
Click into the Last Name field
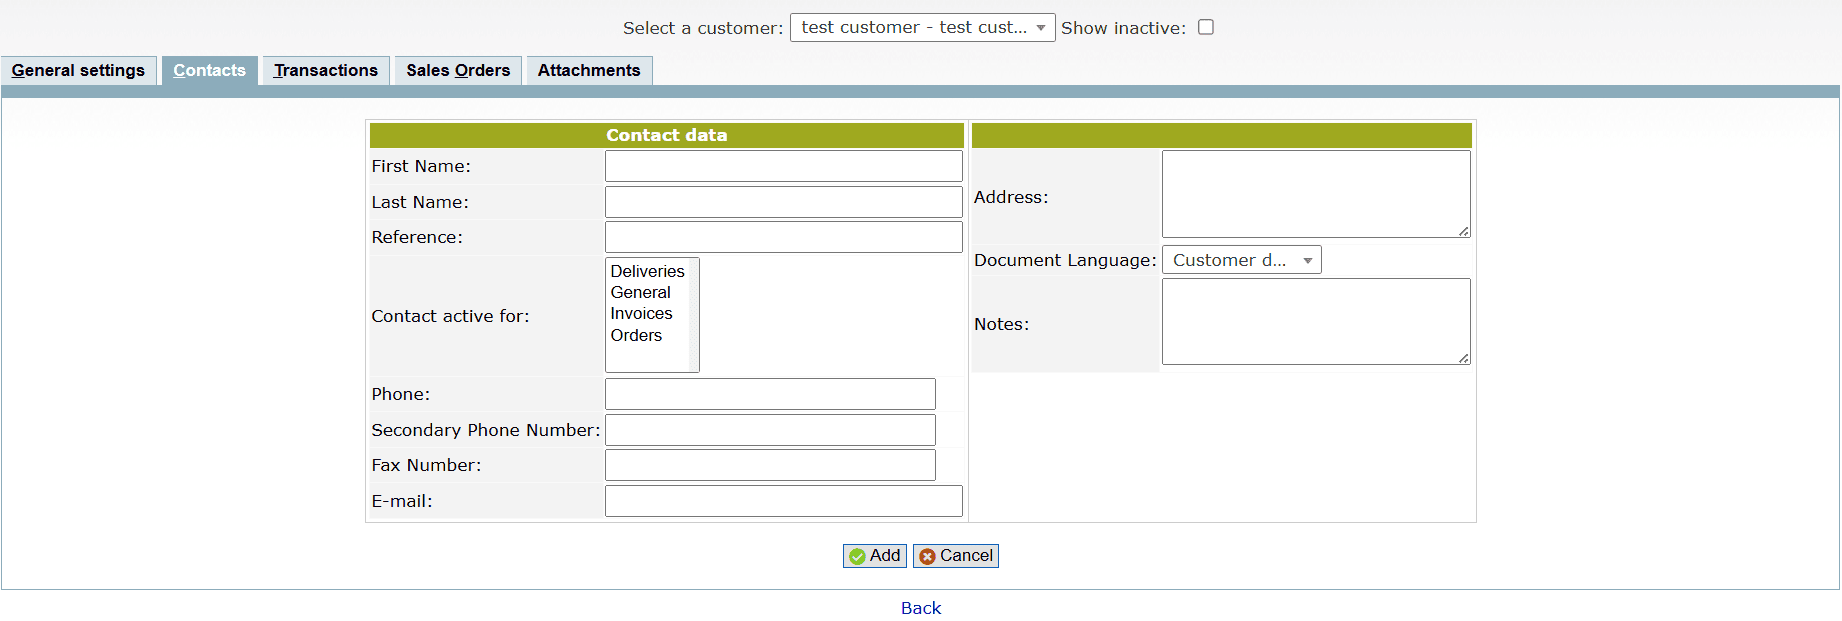[783, 202]
